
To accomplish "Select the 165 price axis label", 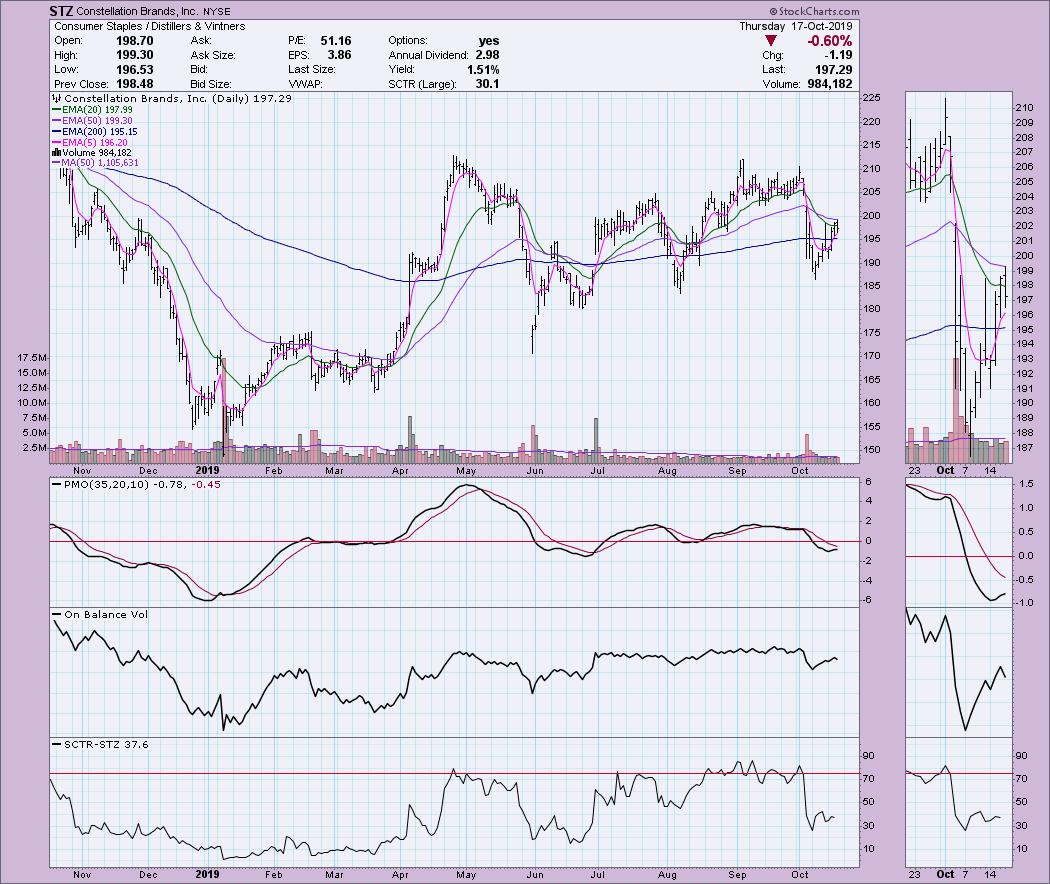I will click(871, 380).
